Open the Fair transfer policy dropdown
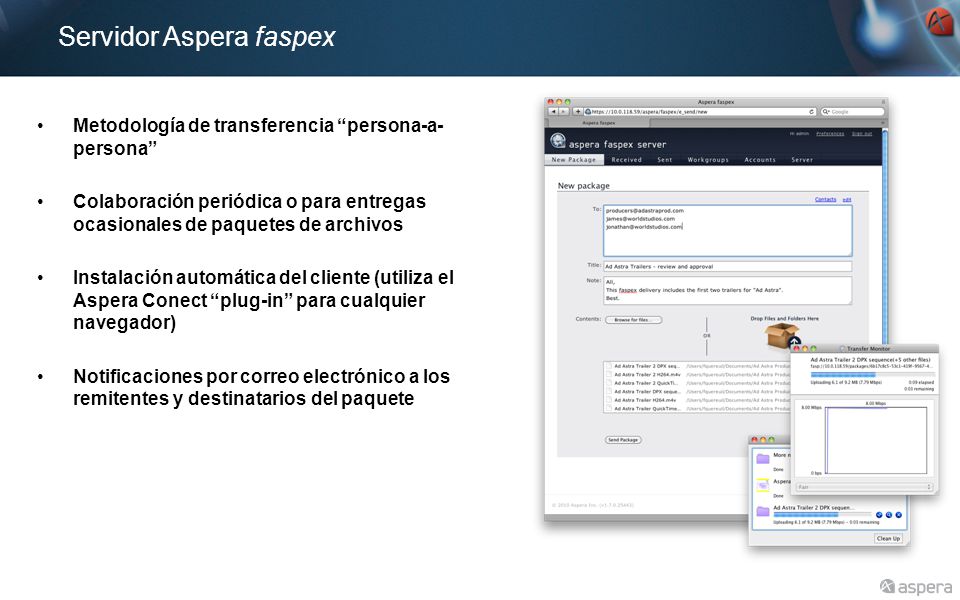 click(x=864, y=487)
